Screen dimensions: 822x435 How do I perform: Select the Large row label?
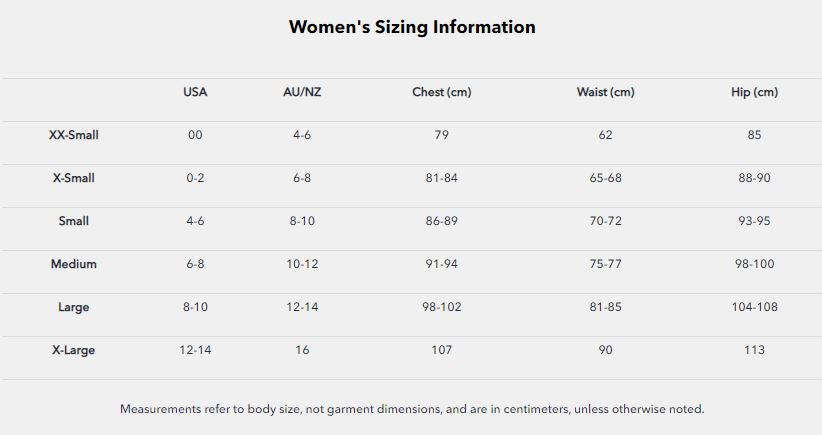(74, 307)
